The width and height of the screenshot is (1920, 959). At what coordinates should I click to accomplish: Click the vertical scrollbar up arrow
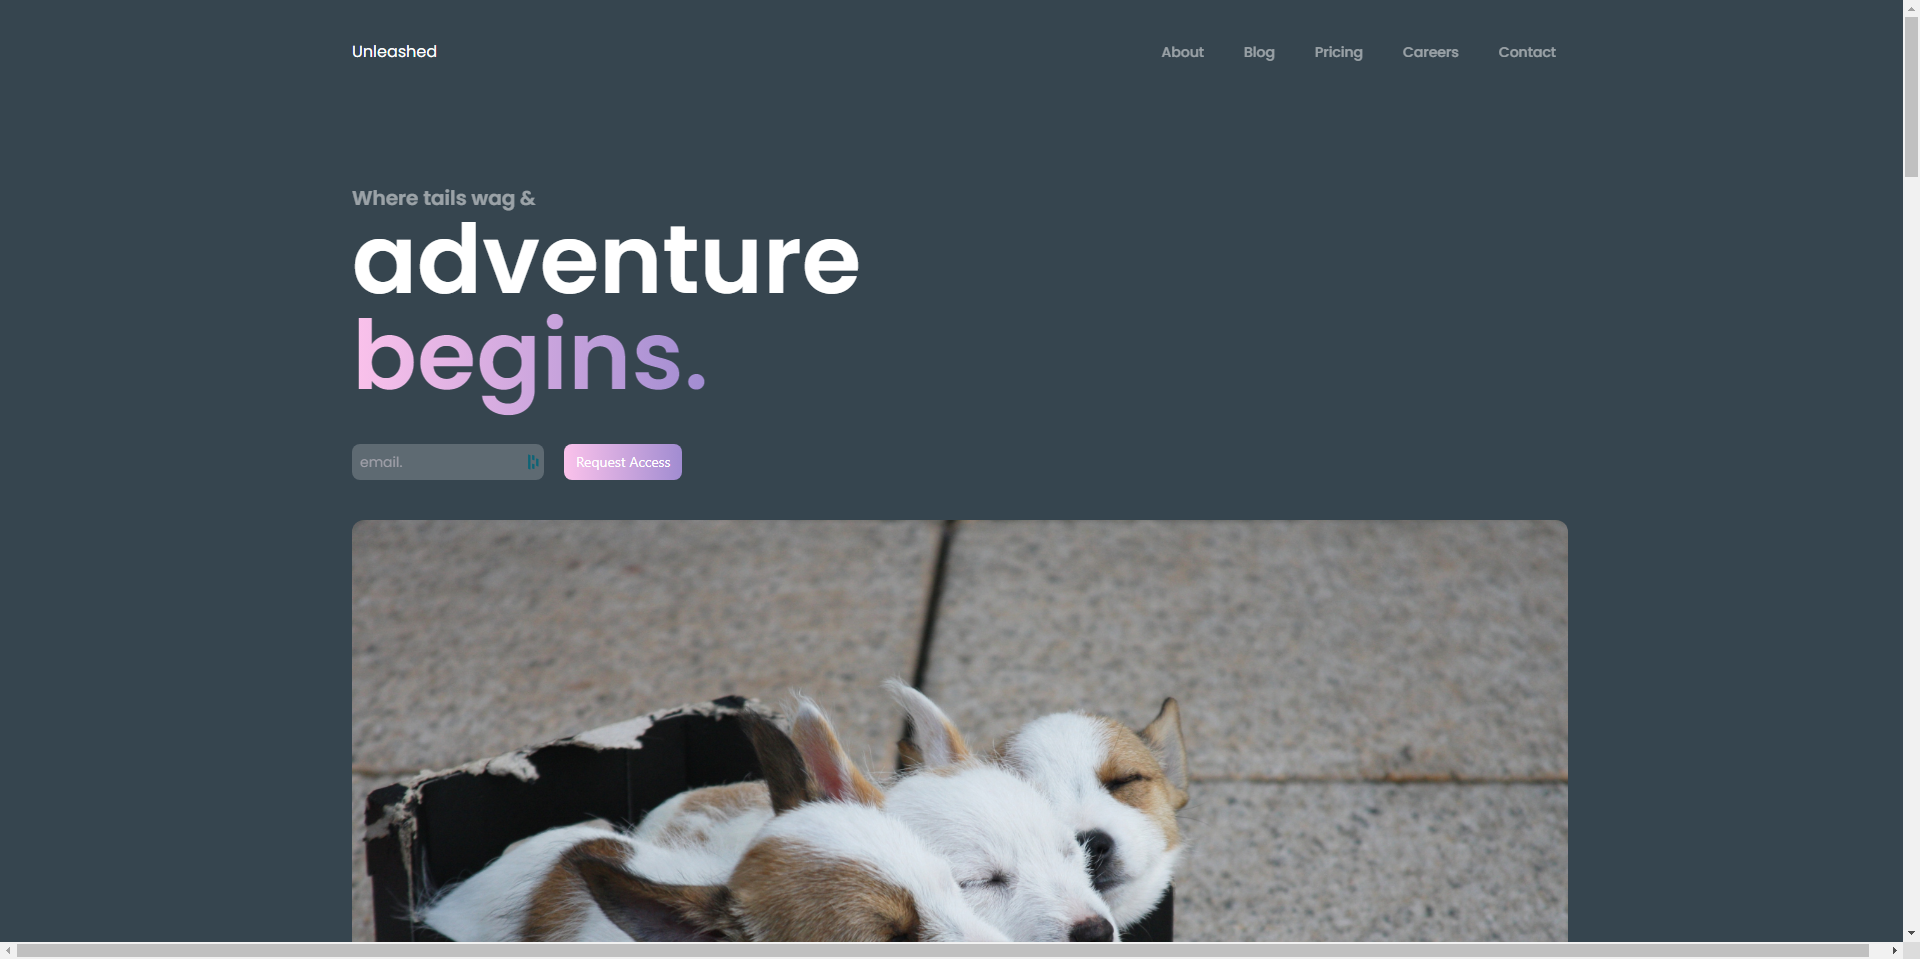(x=1911, y=8)
